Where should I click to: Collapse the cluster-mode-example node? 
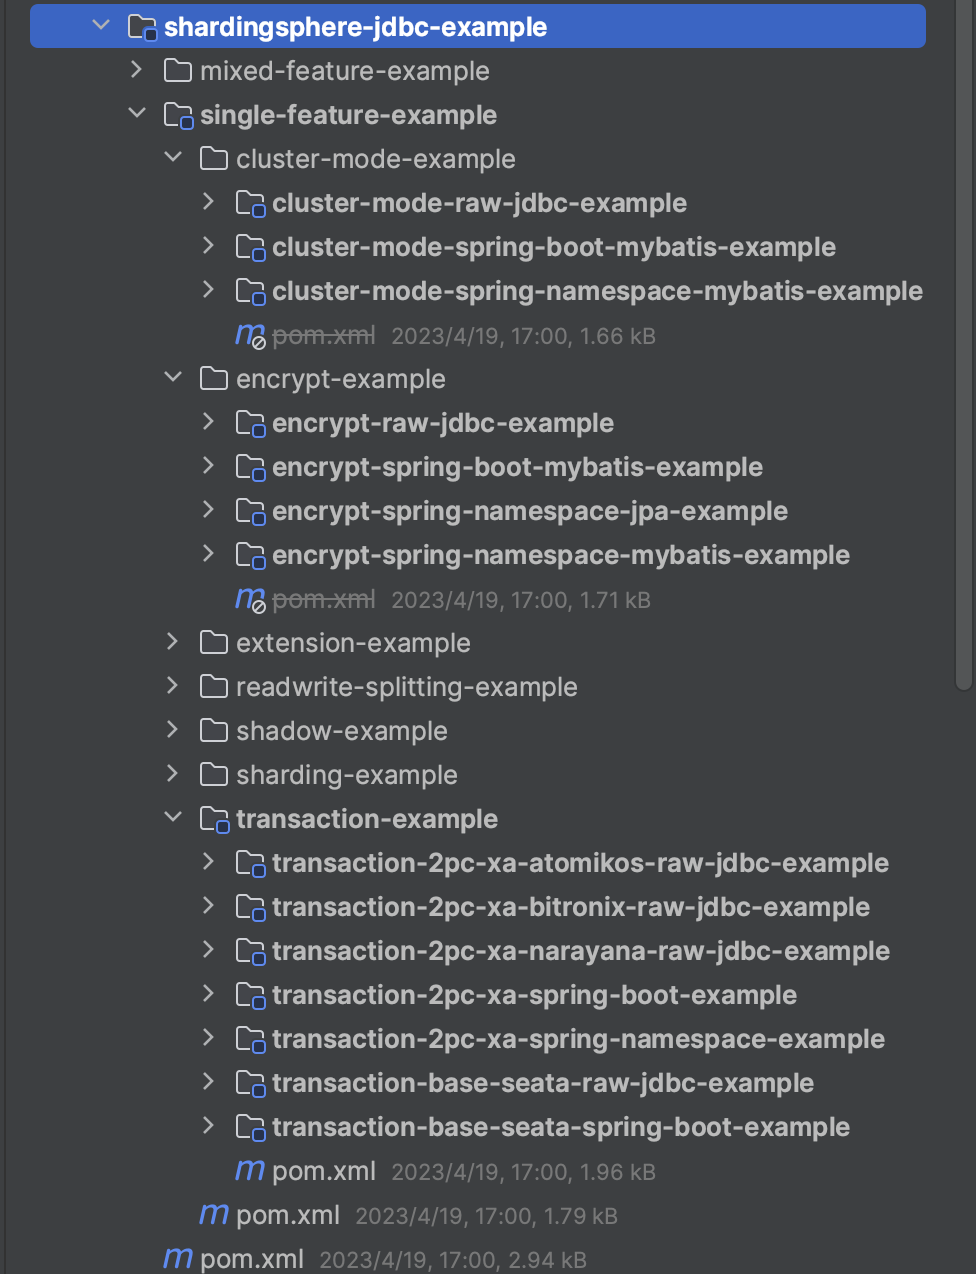[173, 158]
